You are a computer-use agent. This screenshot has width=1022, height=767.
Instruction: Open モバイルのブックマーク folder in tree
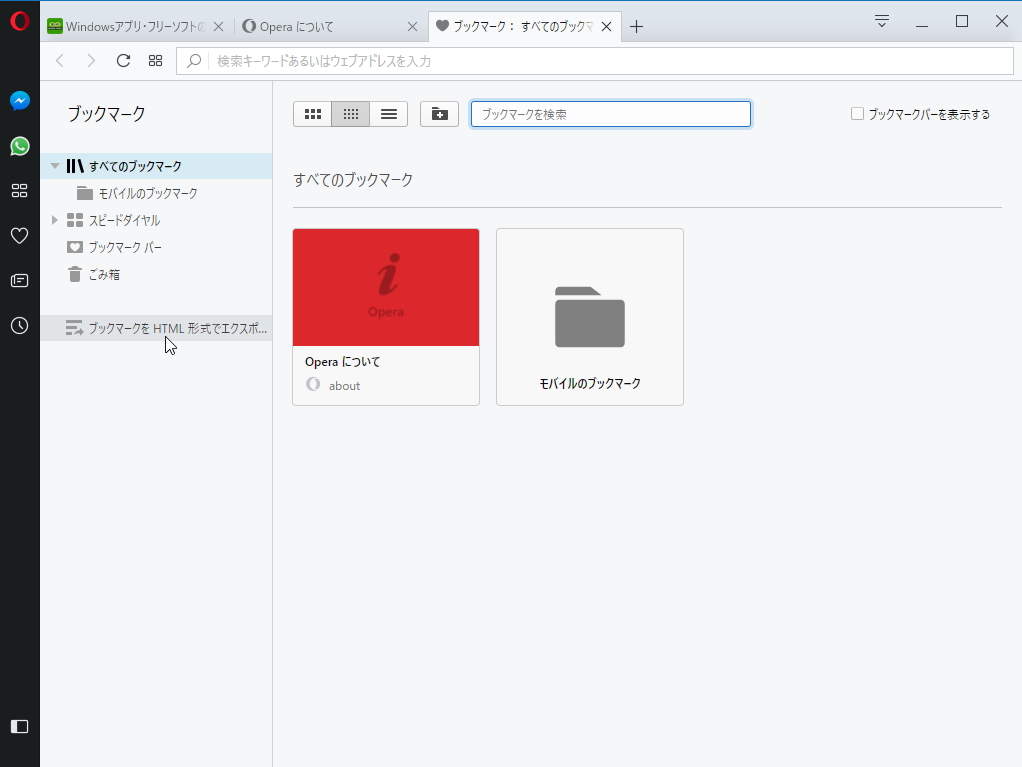156,194
